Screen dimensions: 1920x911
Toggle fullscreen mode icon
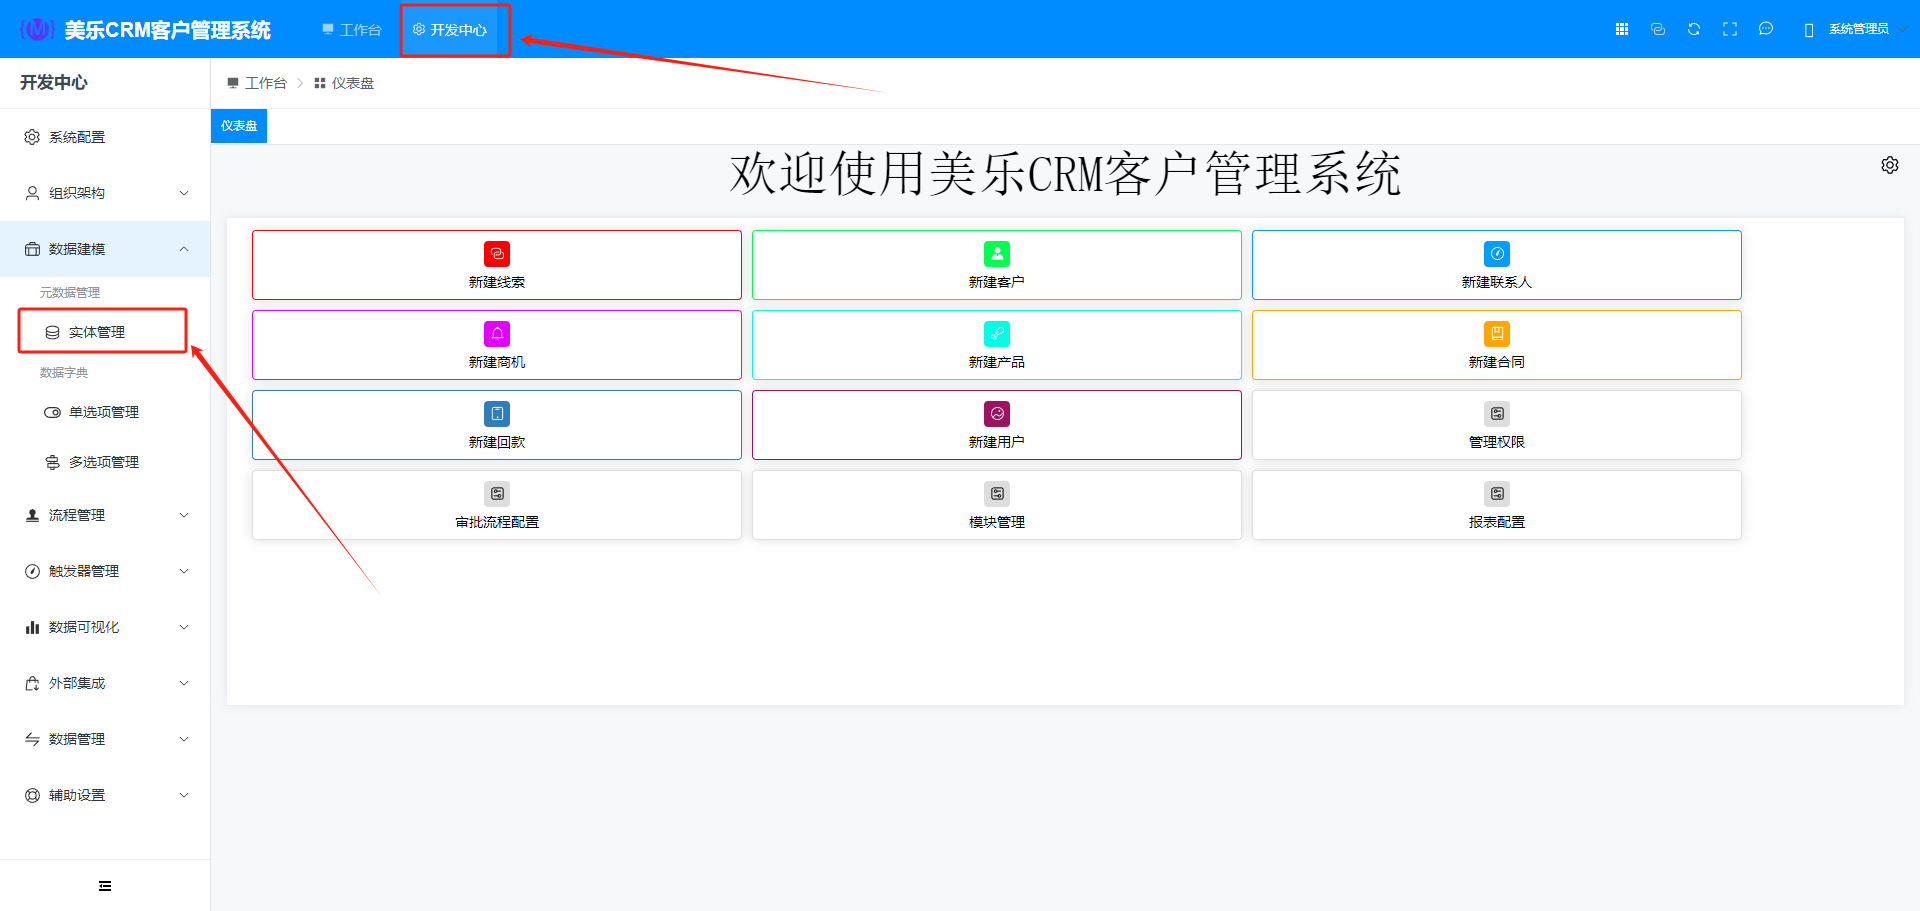point(1730,29)
